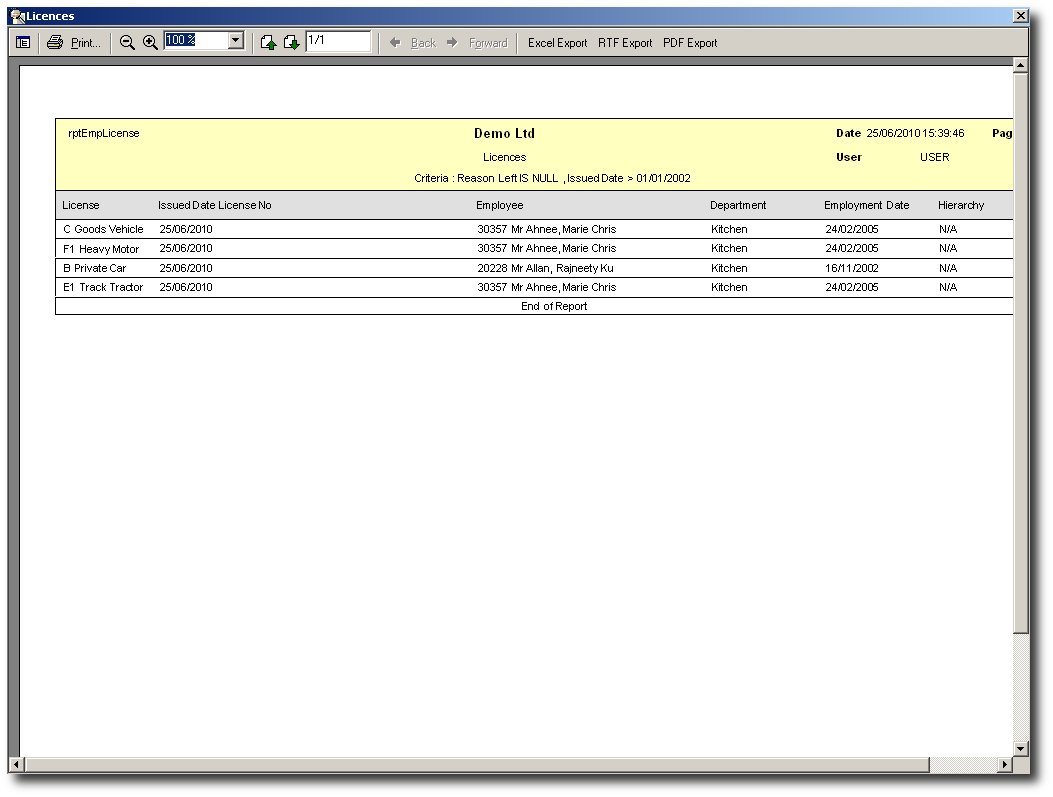Screen dimensions: 1053x797
Task: Toggle the report group tree icon
Action: 23,42
